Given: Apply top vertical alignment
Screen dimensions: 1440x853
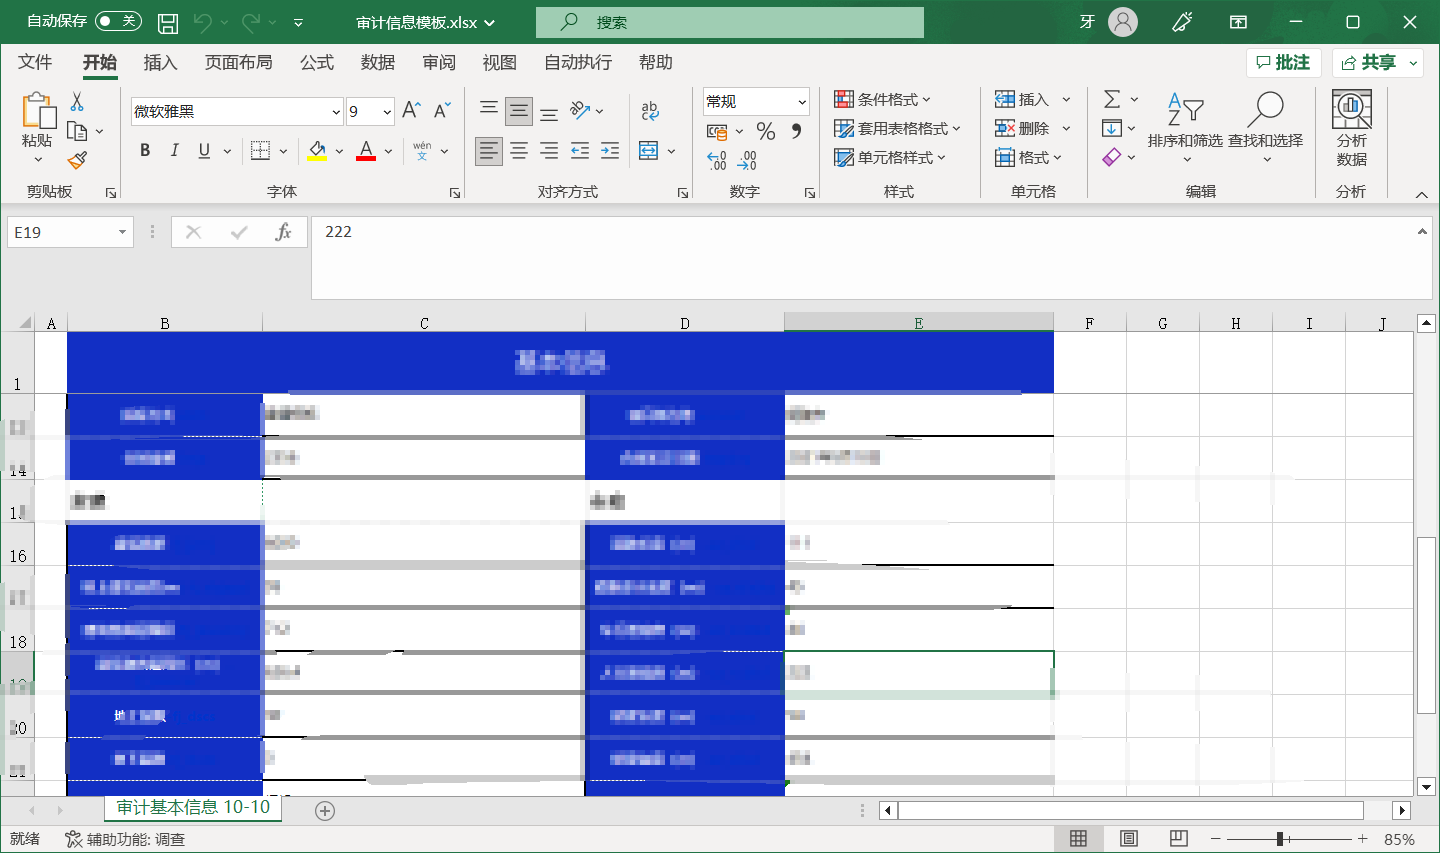Looking at the screenshot, I should pos(488,110).
